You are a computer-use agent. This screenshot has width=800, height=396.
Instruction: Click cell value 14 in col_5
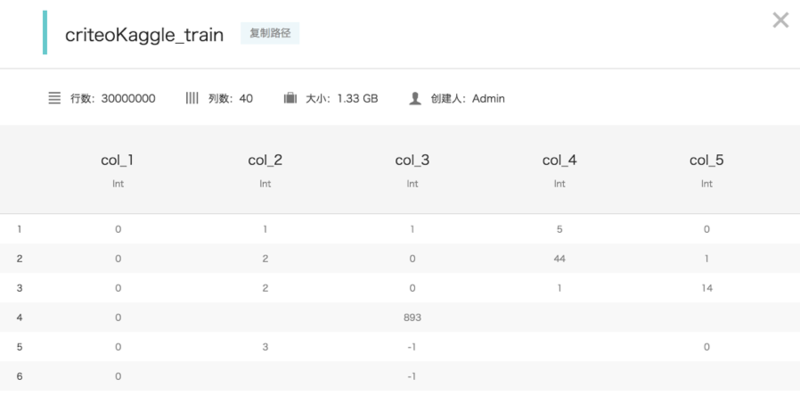pyautogui.click(x=707, y=288)
